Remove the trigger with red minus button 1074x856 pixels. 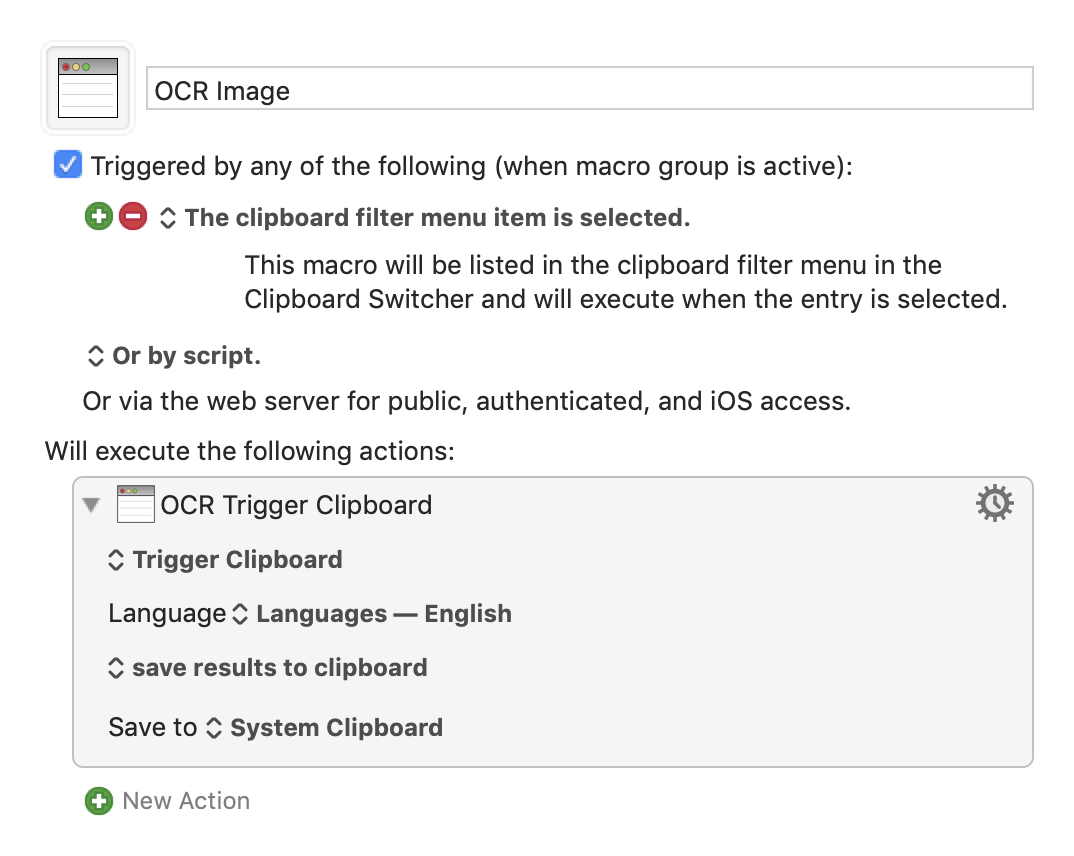tap(132, 217)
